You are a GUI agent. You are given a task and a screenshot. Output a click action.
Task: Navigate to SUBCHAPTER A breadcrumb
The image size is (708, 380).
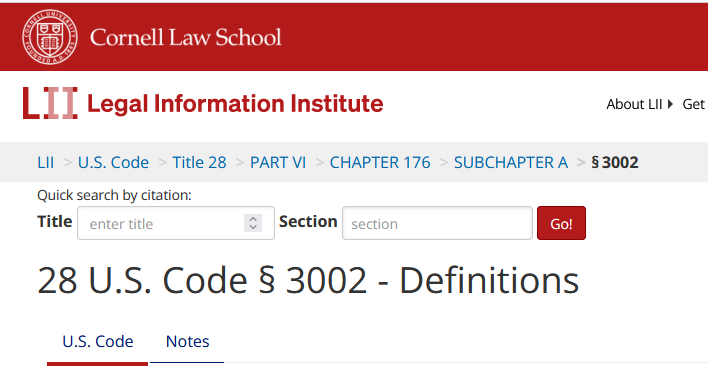[511, 162]
